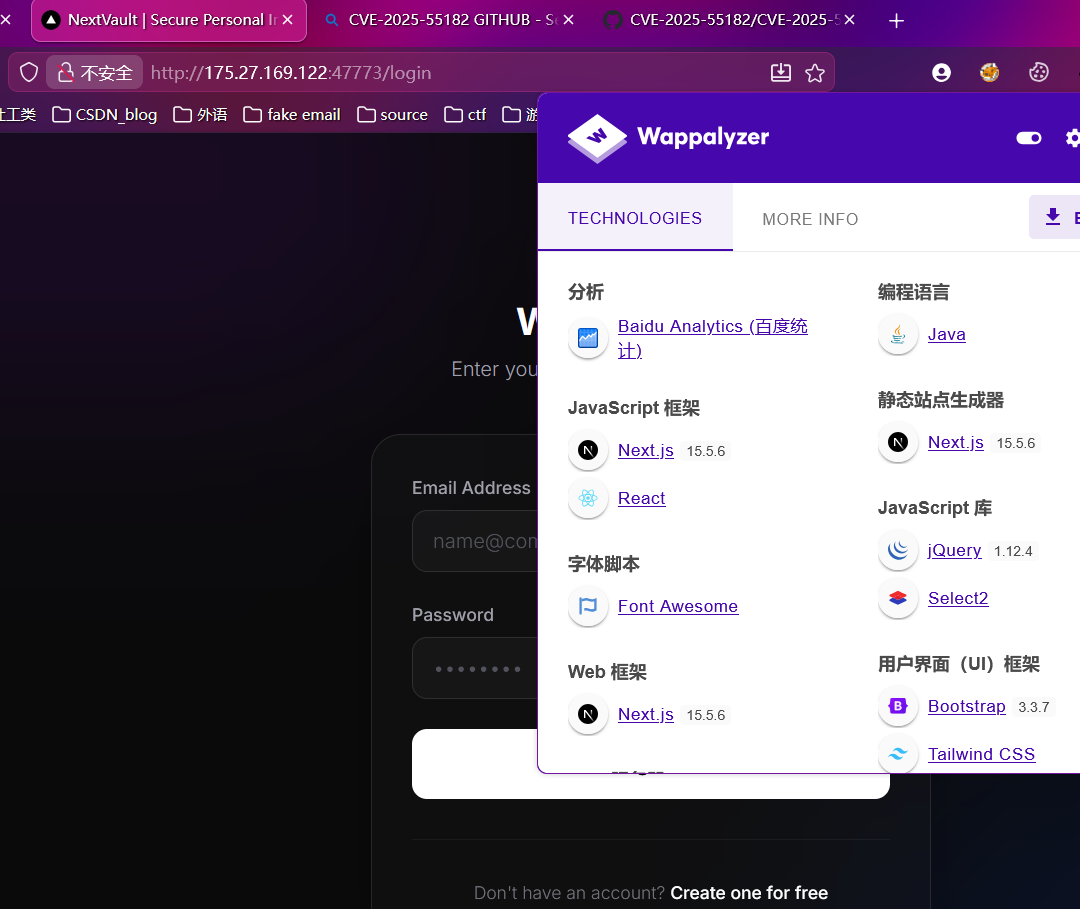Open a new browser tab
The height and width of the screenshot is (909, 1080).
(x=896, y=21)
